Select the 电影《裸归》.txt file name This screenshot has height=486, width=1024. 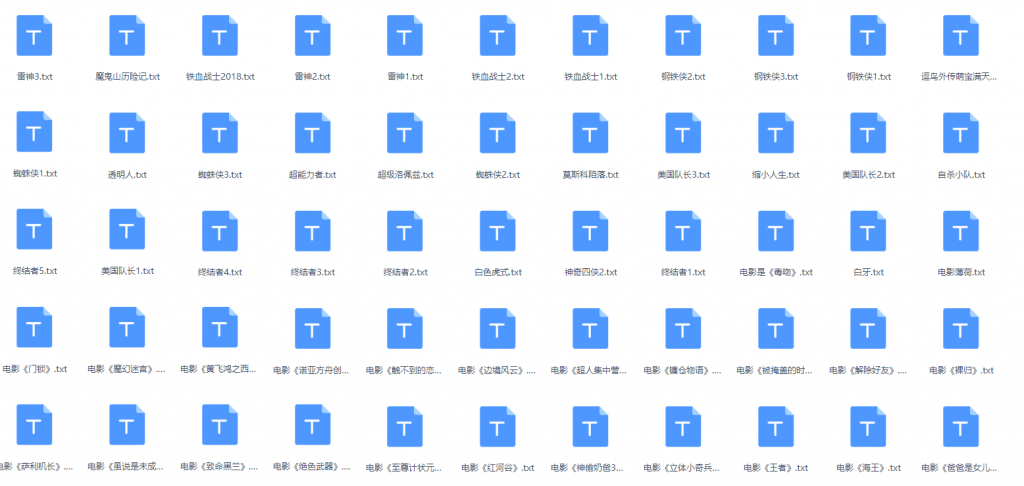tap(961, 370)
